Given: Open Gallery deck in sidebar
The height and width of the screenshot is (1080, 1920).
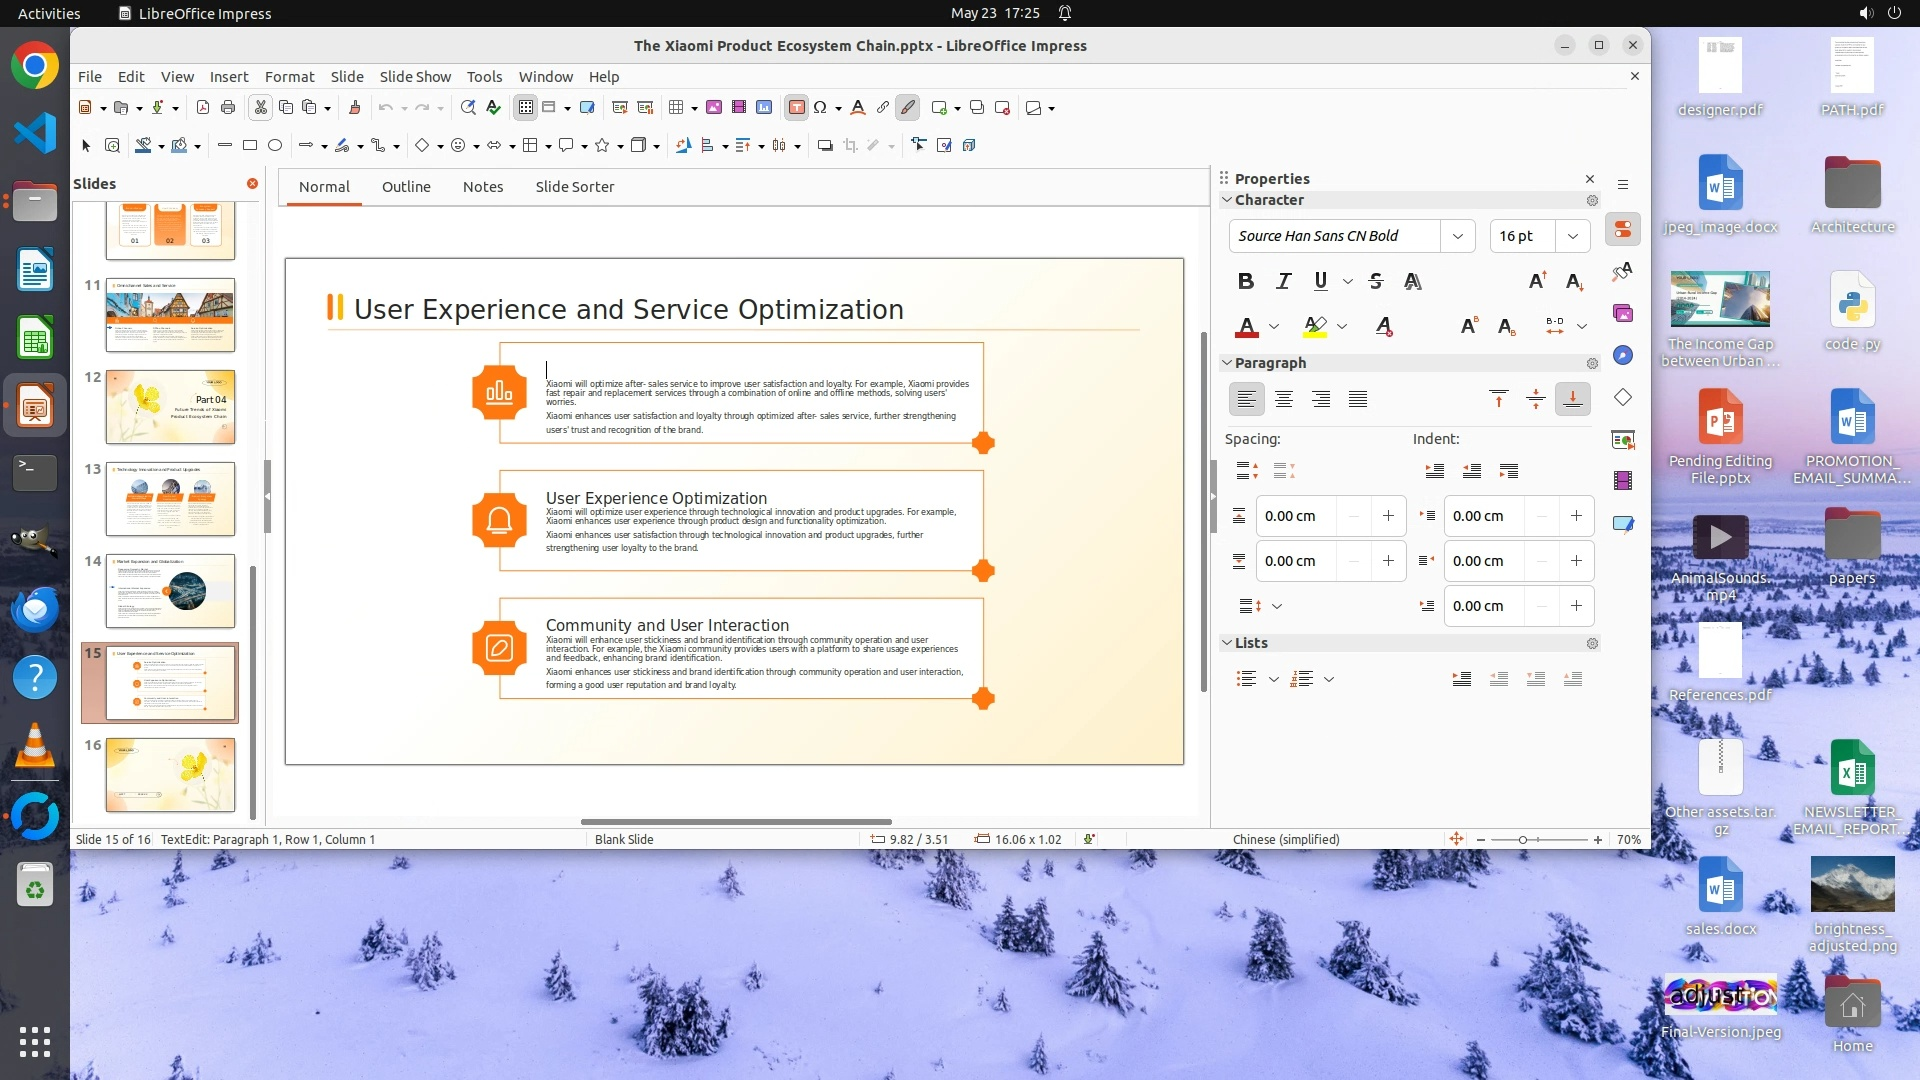Looking at the screenshot, I should click(x=1623, y=314).
